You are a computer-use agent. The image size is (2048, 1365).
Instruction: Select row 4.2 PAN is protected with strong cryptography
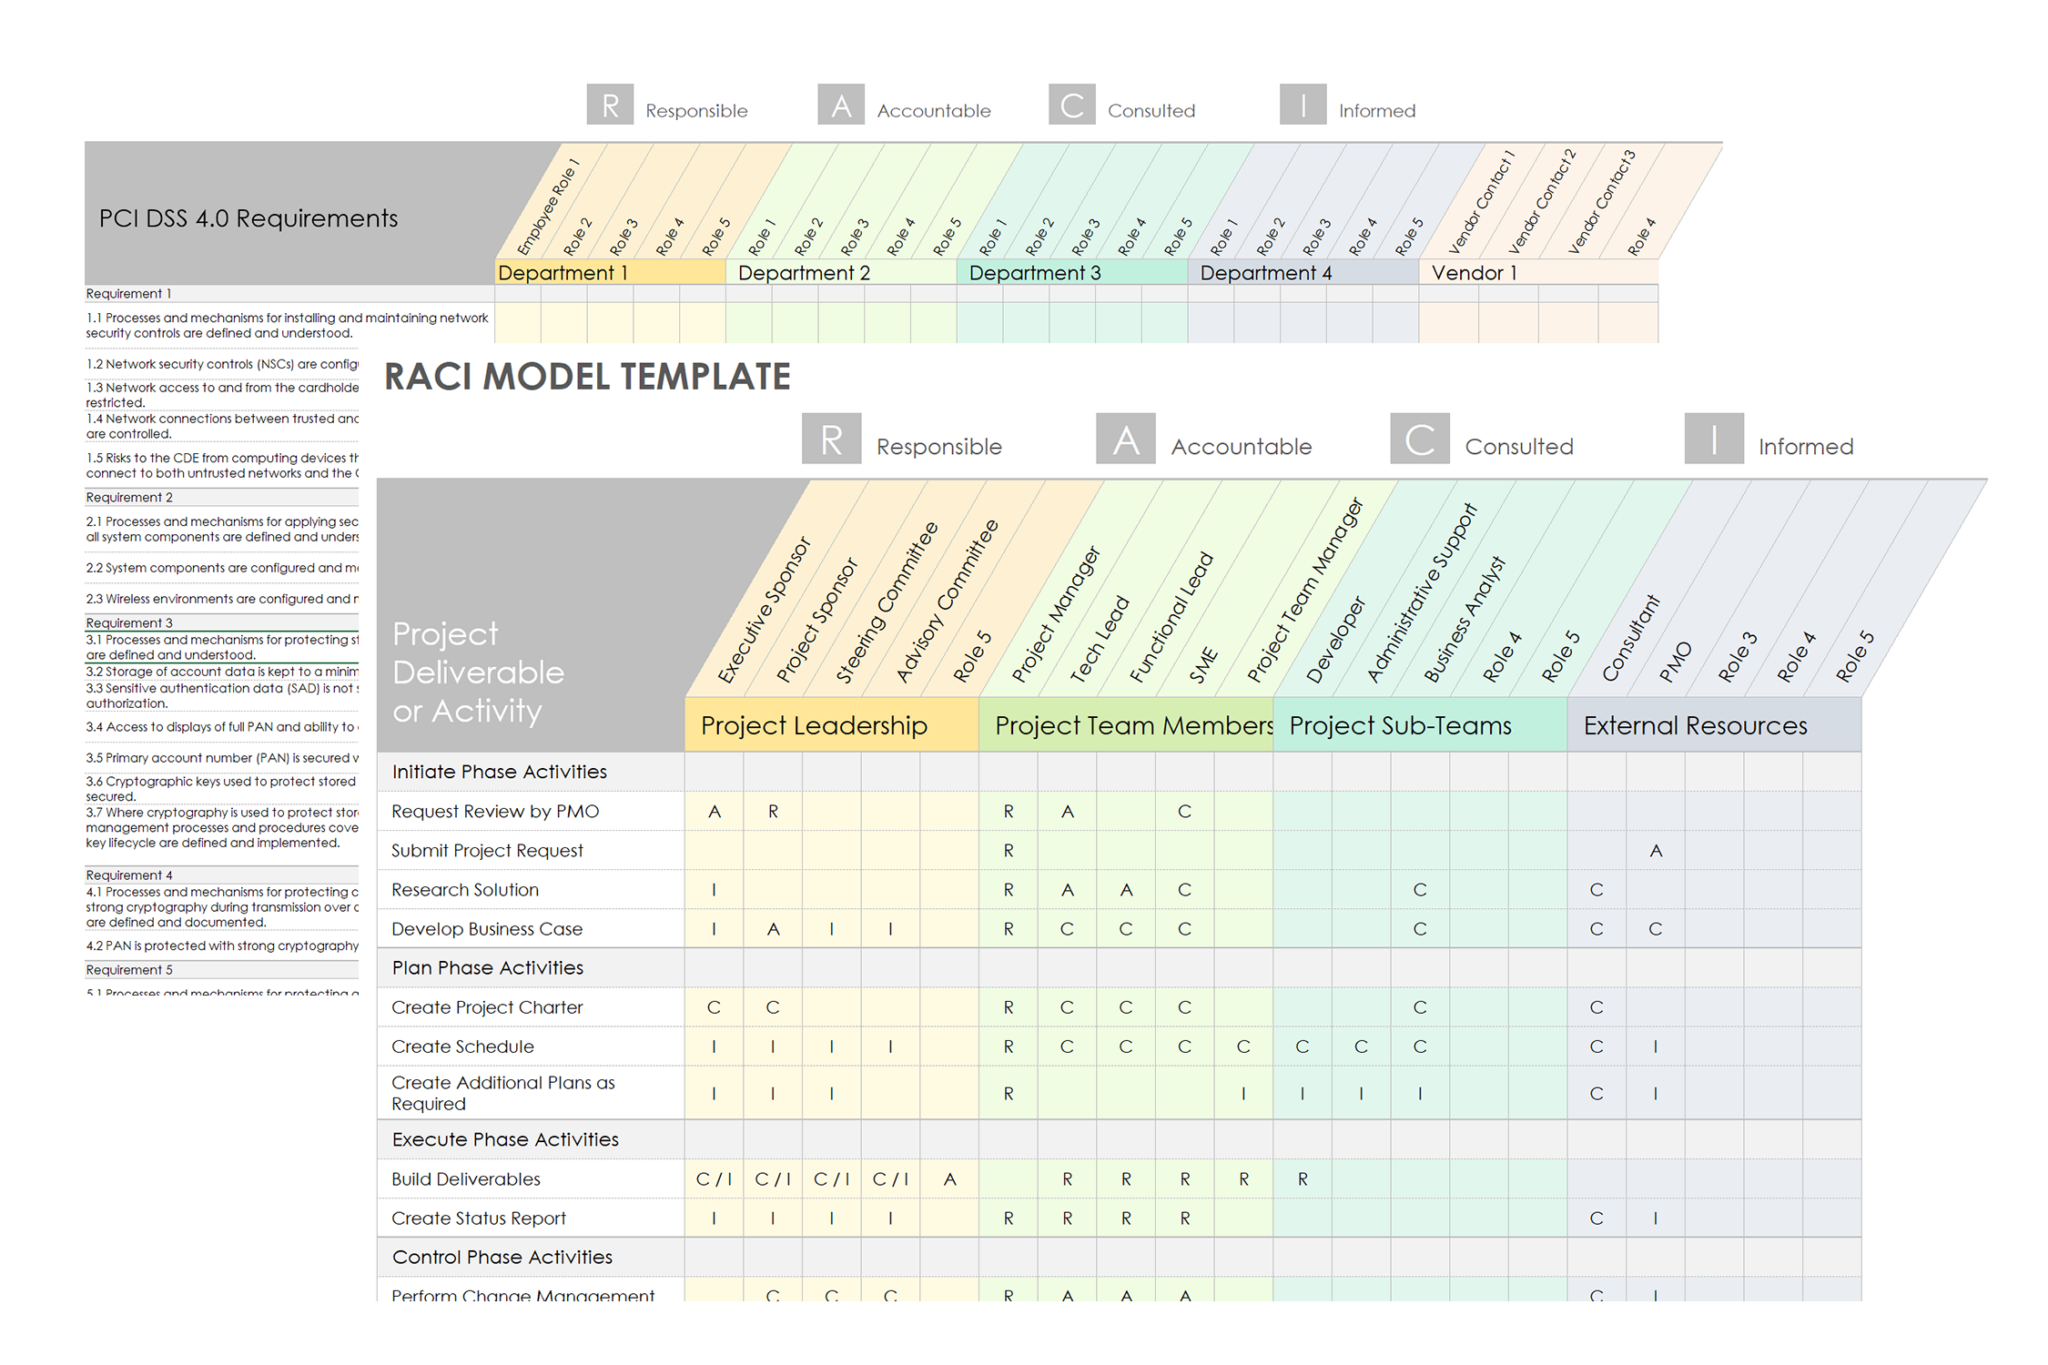click(222, 945)
